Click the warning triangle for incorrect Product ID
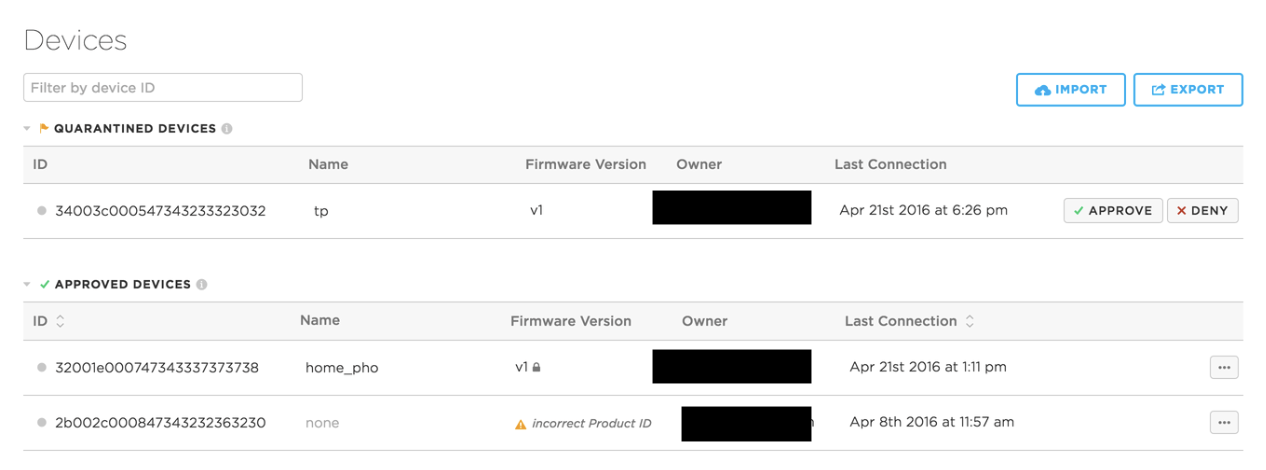1266x470 pixels. (520, 424)
